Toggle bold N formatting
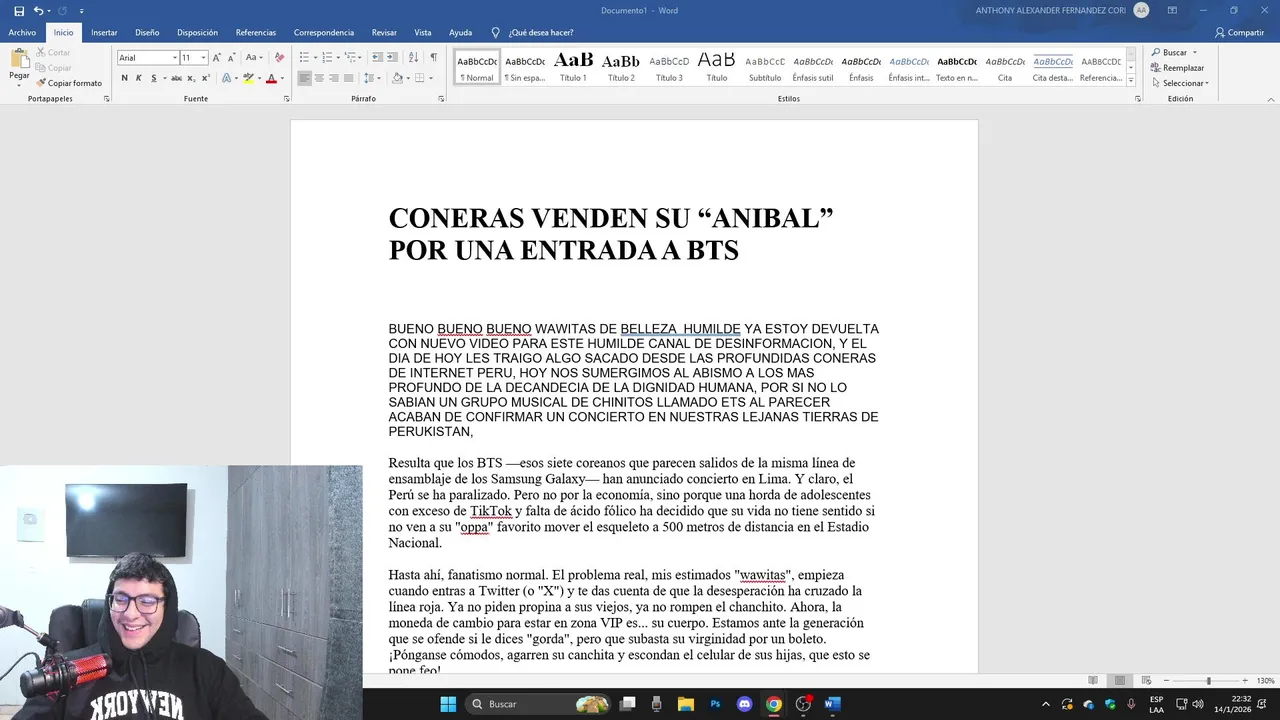This screenshot has width=1280, height=720. click(125, 78)
